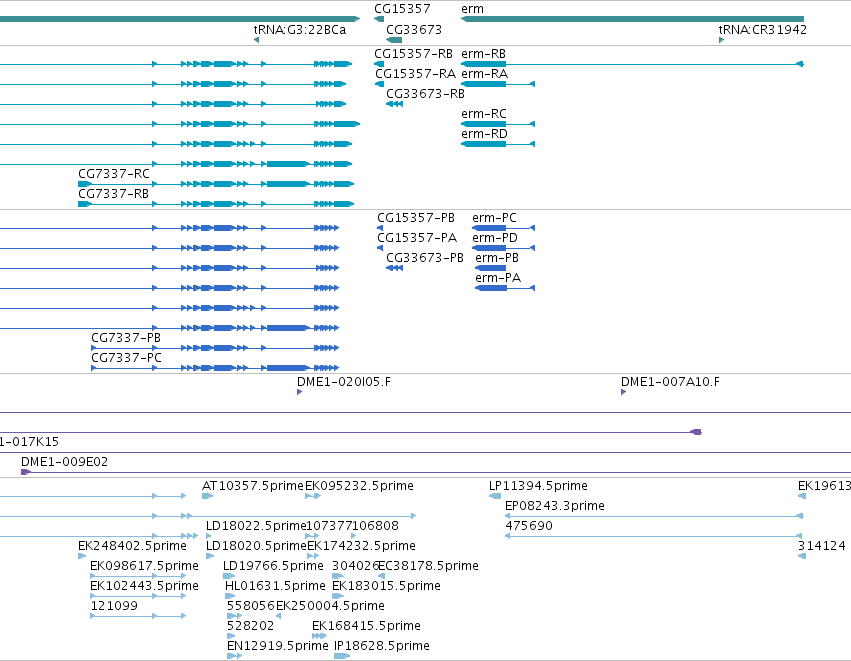This screenshot has height=661, width=851.
Task: Click the tRNA:CR31942 label
Action: [x=763, y=29]
